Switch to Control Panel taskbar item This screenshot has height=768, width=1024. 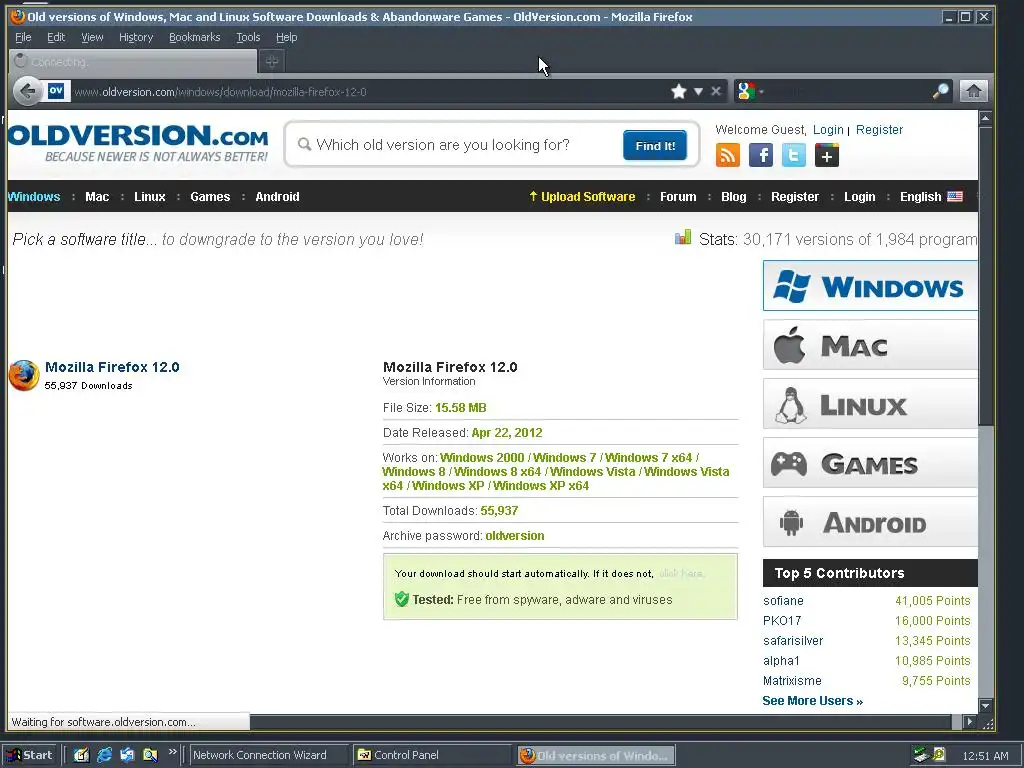tap(431, 755)
